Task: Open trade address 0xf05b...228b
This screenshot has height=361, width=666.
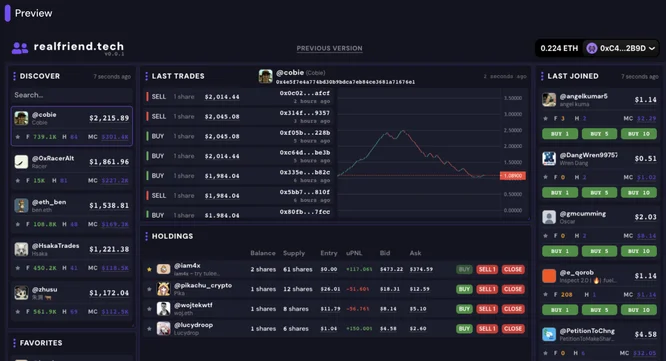Action: point(305,133)
